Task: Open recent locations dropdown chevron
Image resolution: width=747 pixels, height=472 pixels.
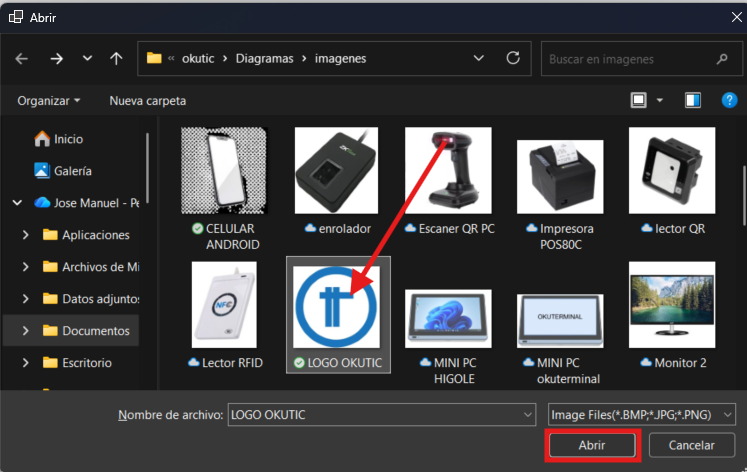Action: coord(87,59)
